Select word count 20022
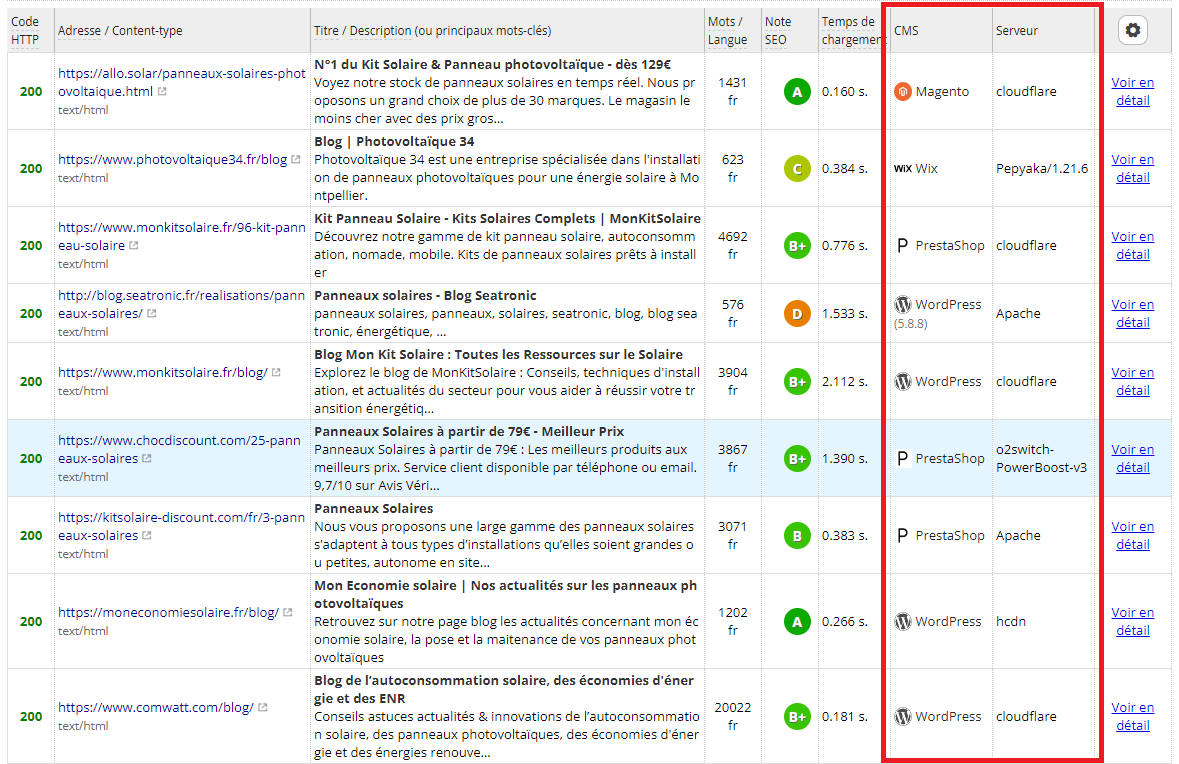Screen dimensions: 1179x764 click(x=732, y=707)
